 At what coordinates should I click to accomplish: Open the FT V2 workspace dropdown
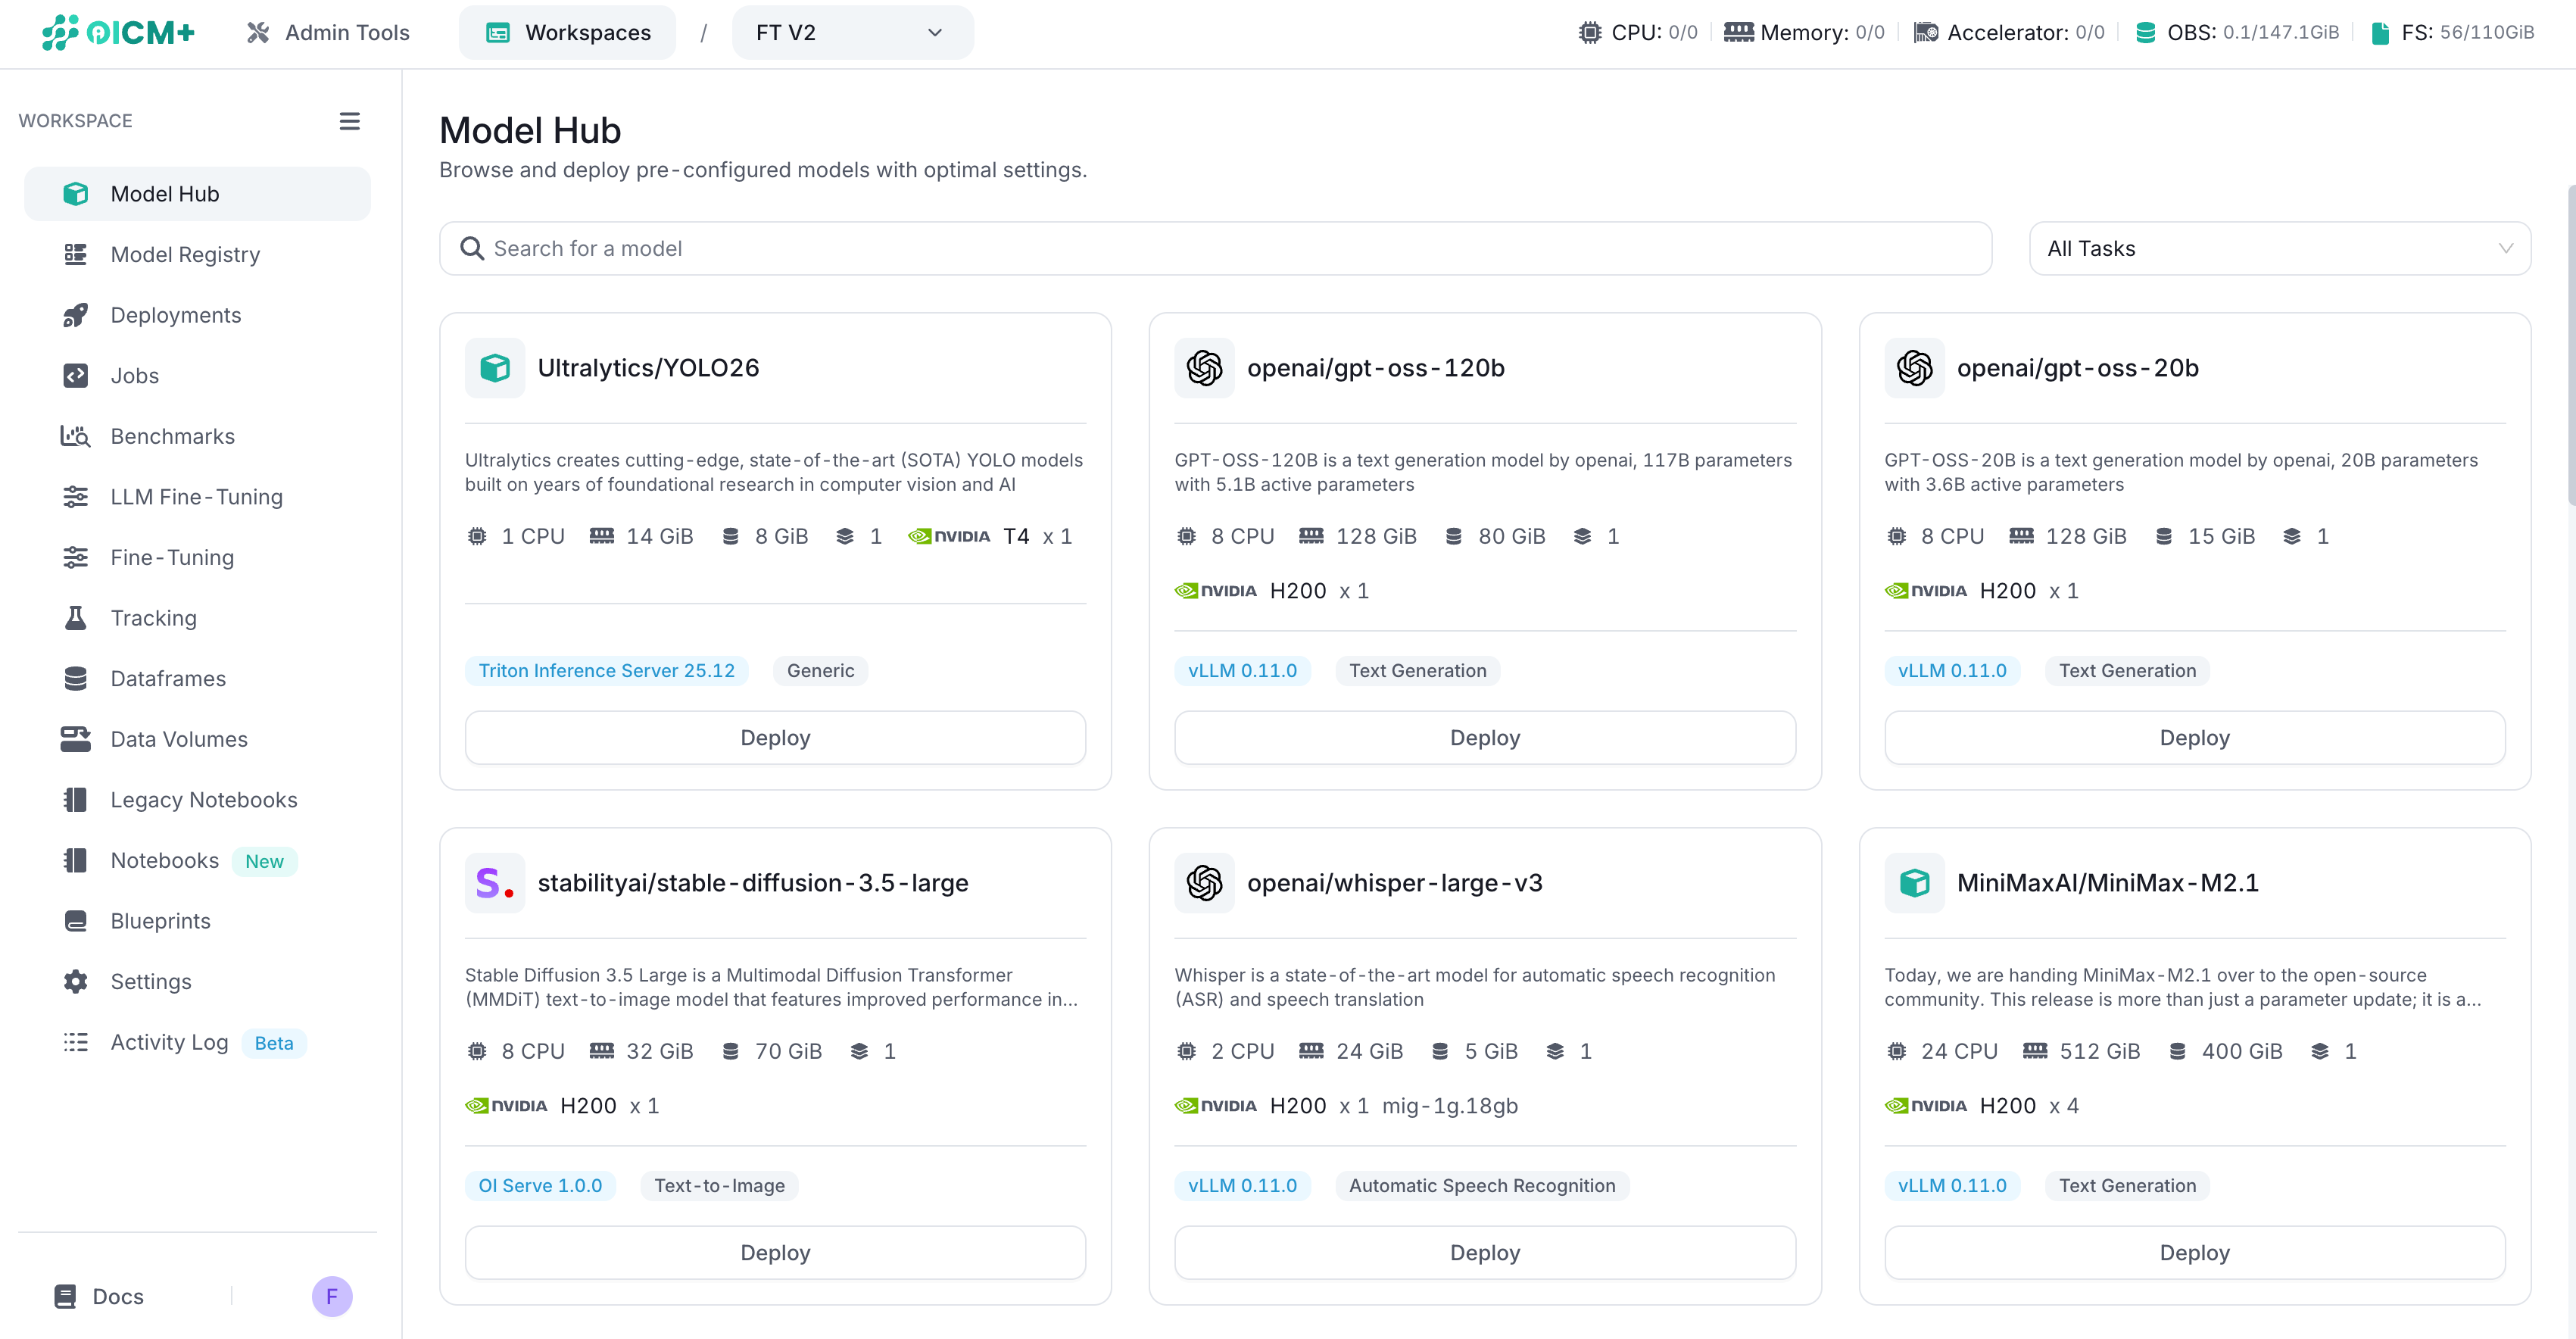click(852, 33)
